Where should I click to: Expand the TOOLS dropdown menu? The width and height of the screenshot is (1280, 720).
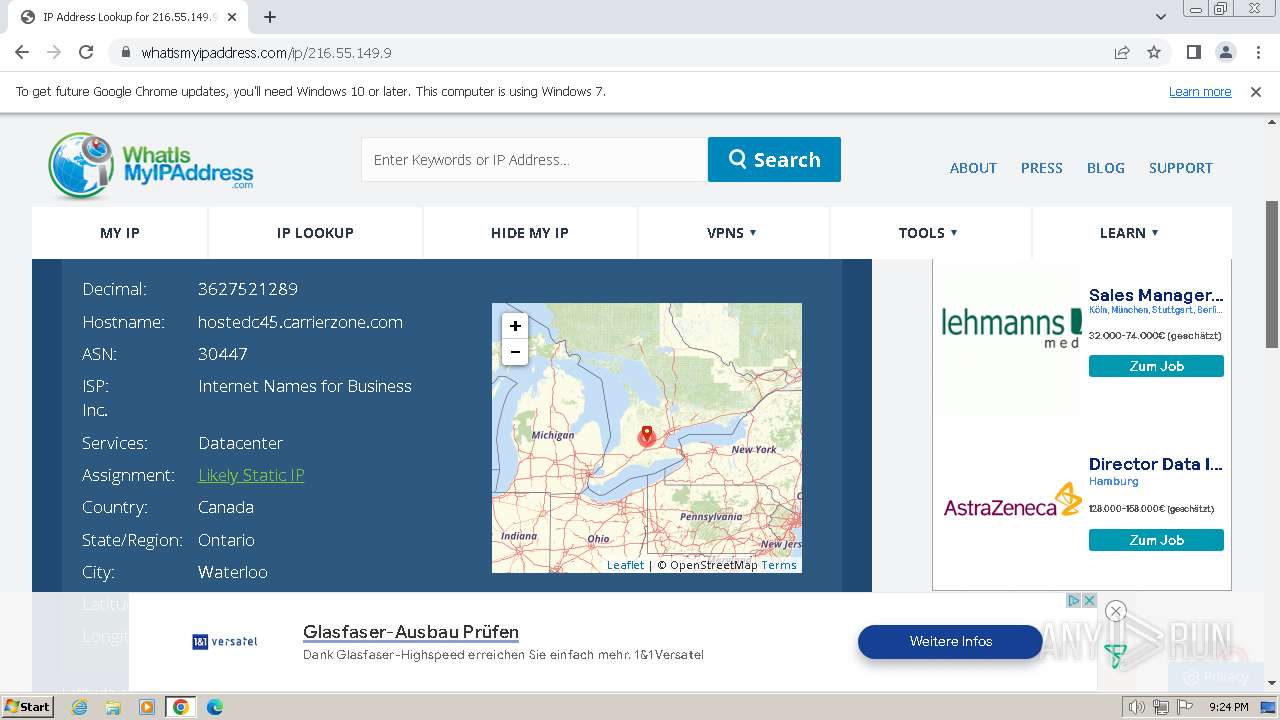[x=929, y=233]
